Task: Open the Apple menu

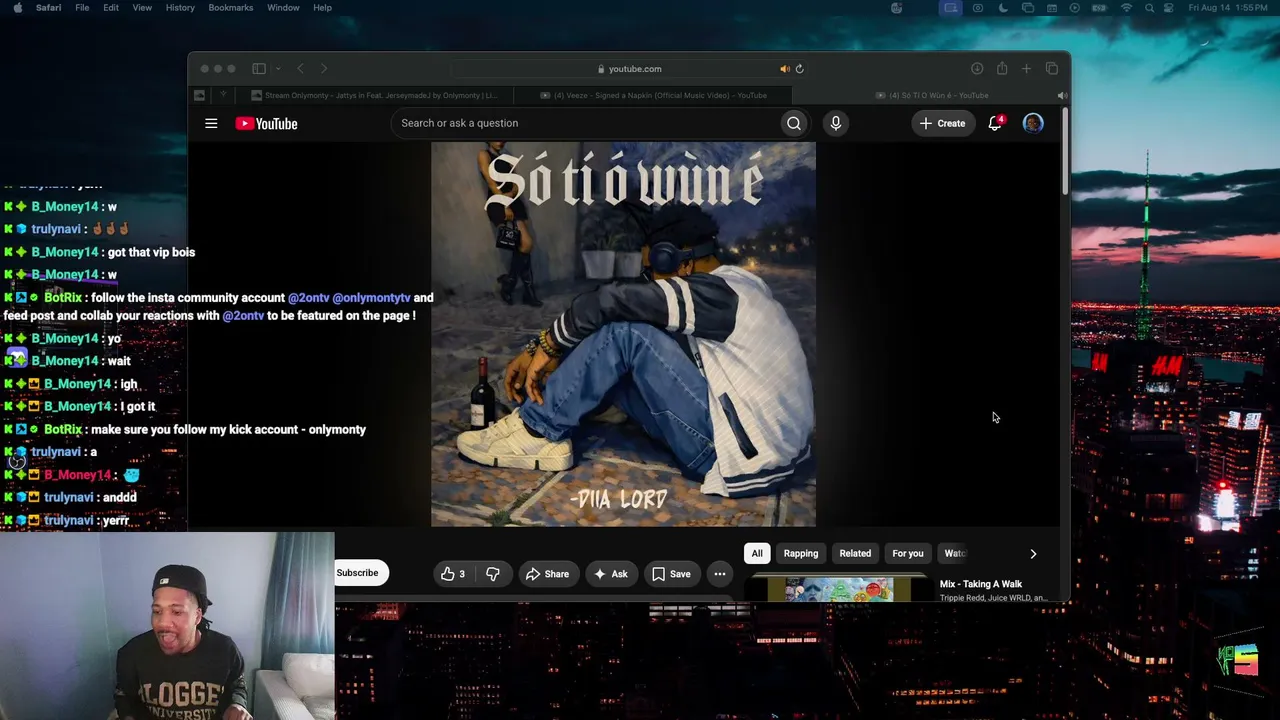Action: point(17,8)
